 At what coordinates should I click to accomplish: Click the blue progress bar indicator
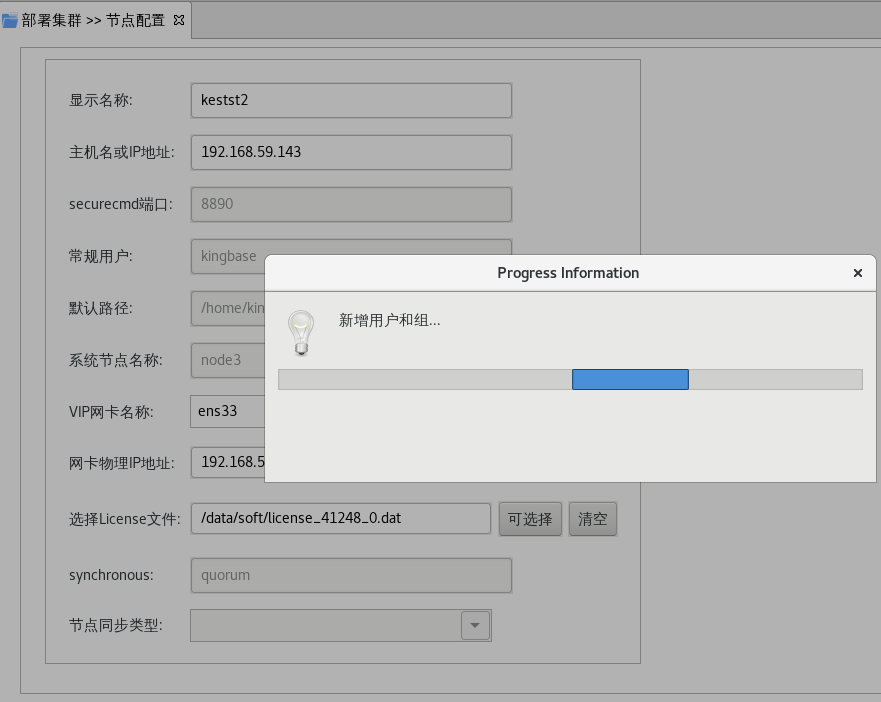pyautogui.click(x=630, y=379)
